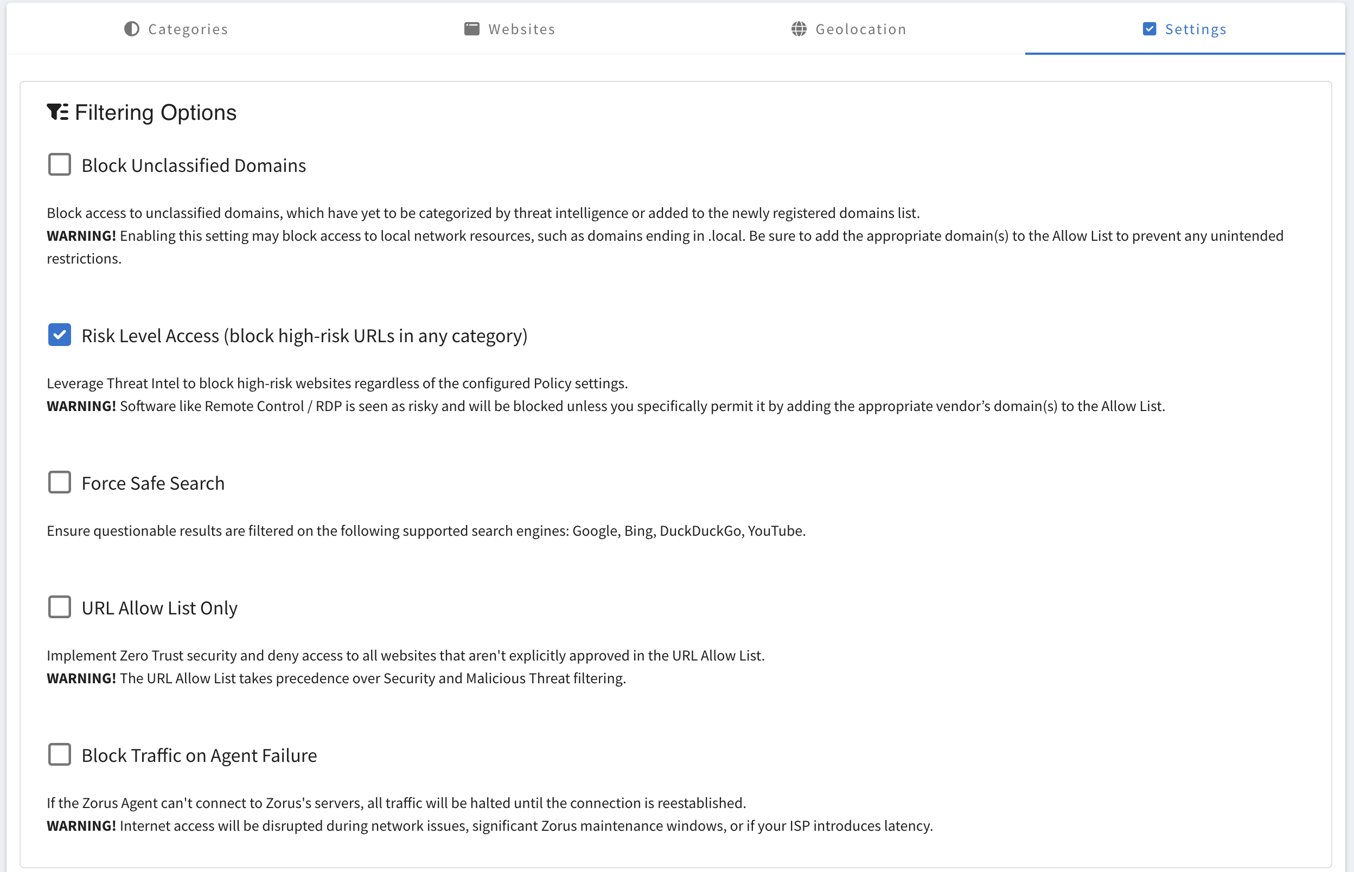Click the URL Allow List Only label text
This screenshot has height=872, width=1354.
point(159,608)
